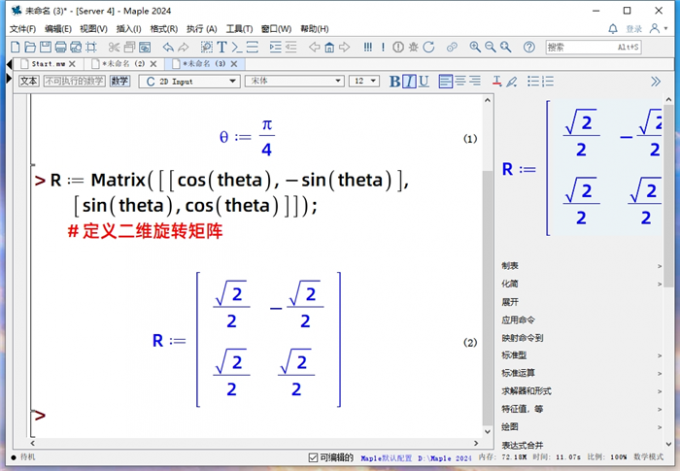Open the help question mark icon
This screenshot has width=680, height=471.
pos(529,47)
